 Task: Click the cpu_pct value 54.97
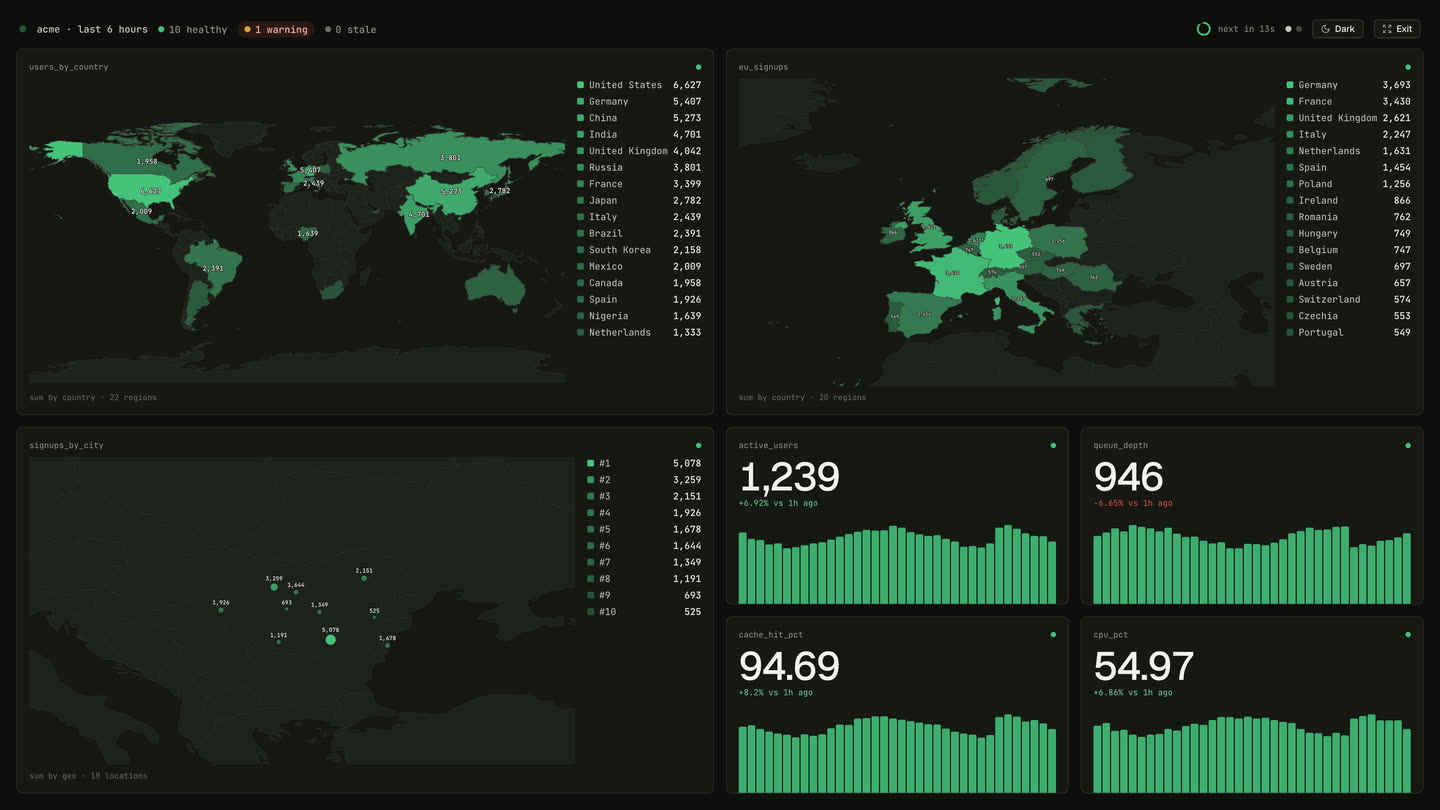point(1144,666)
